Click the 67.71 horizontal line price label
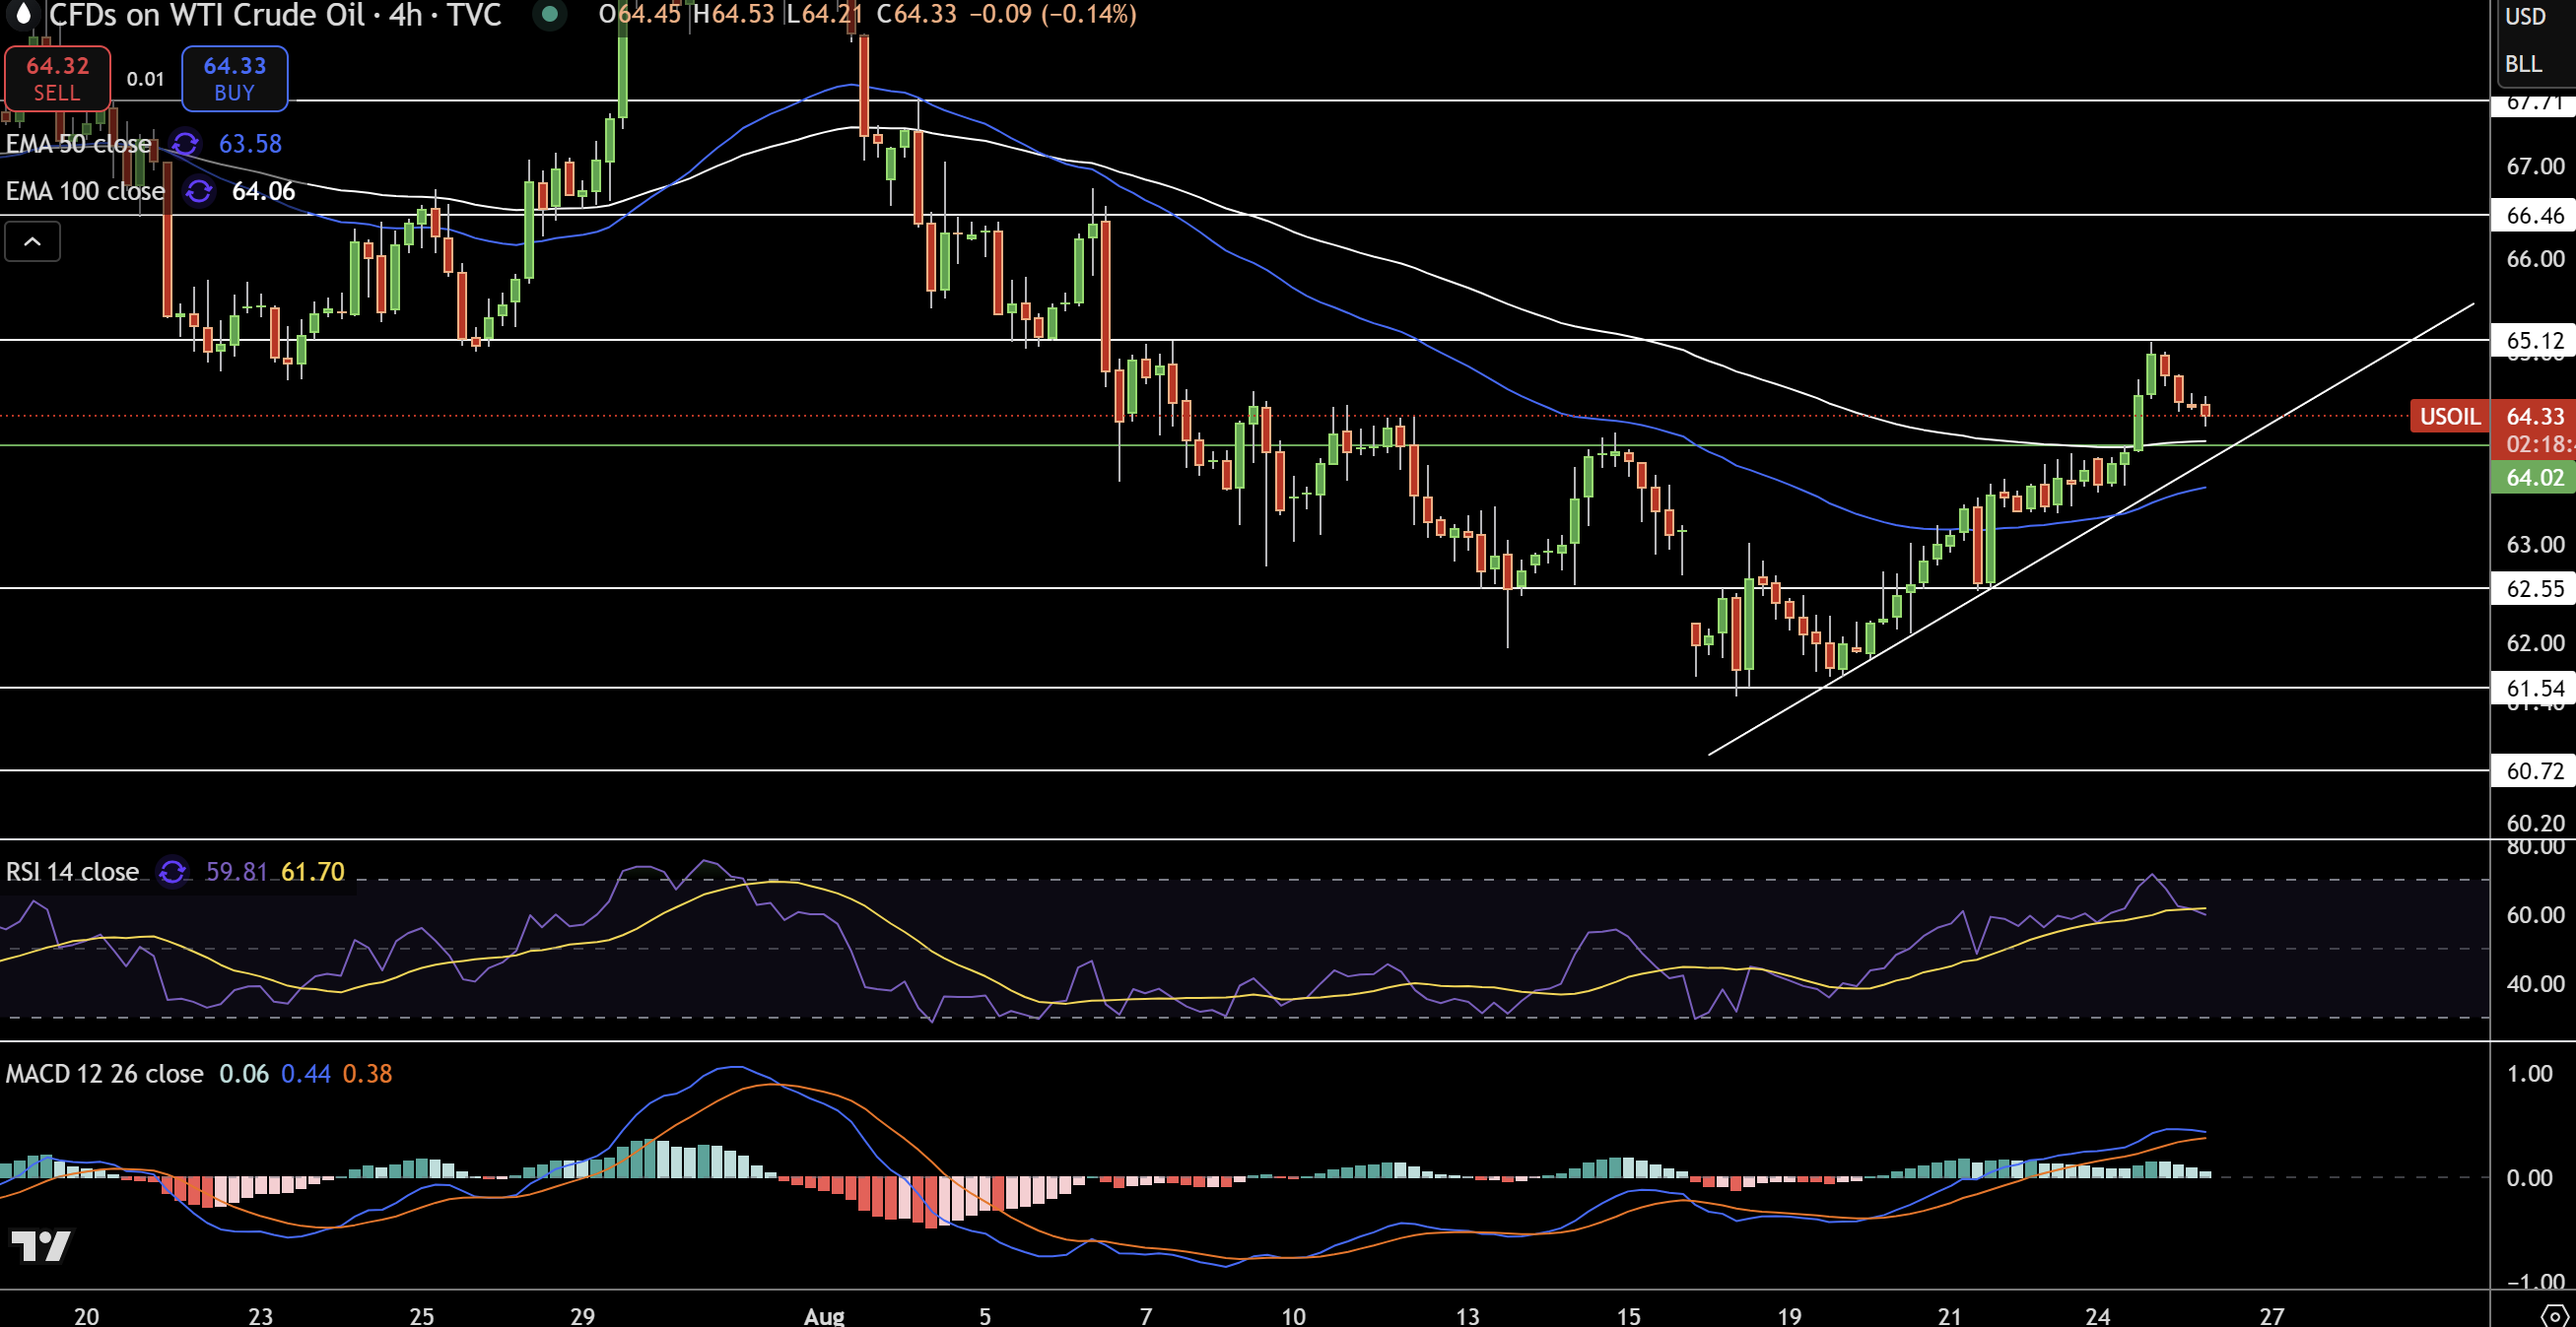 coord(2534,102)
